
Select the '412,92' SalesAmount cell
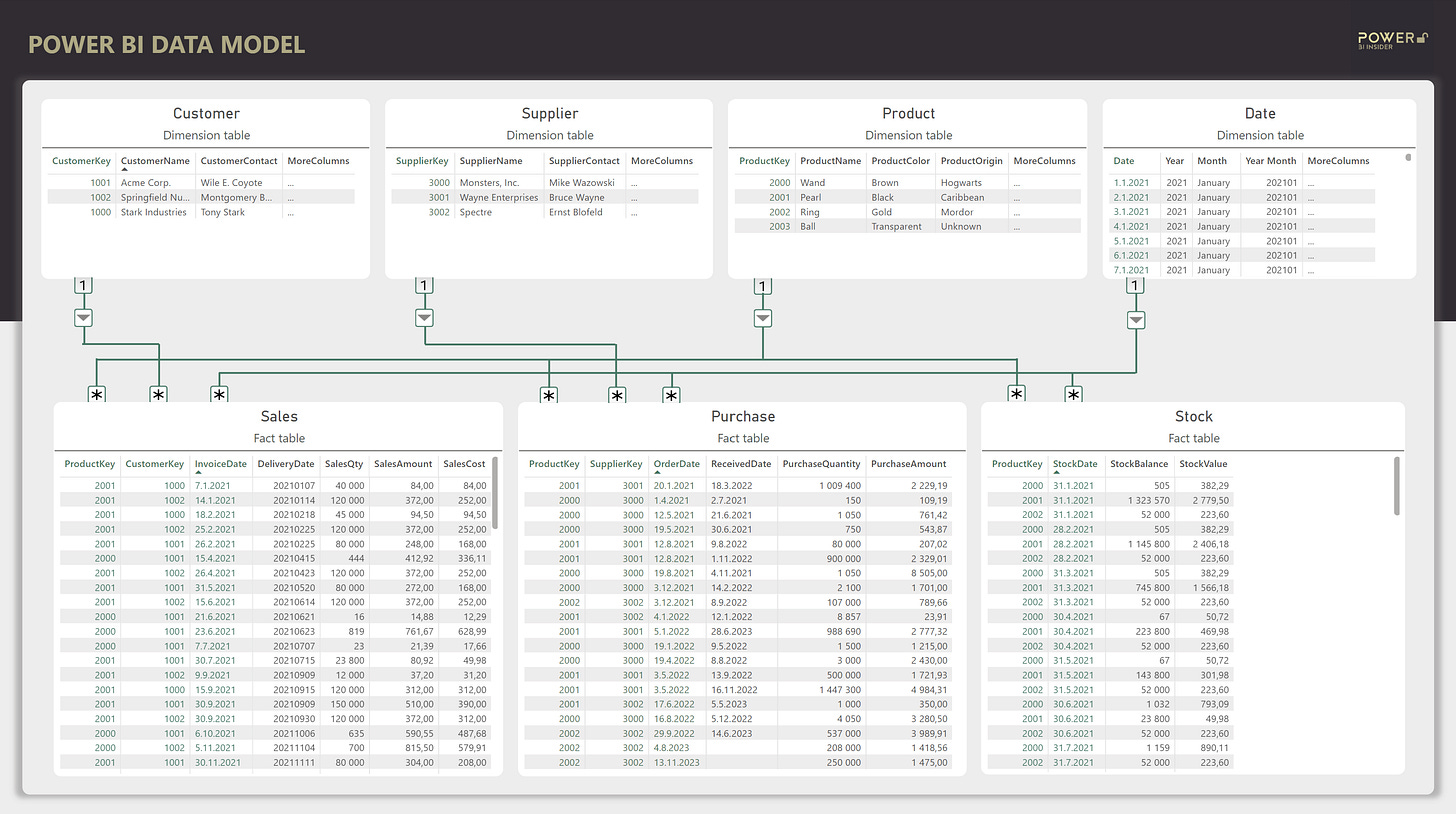pyautogui.click(x=420, y=558)
